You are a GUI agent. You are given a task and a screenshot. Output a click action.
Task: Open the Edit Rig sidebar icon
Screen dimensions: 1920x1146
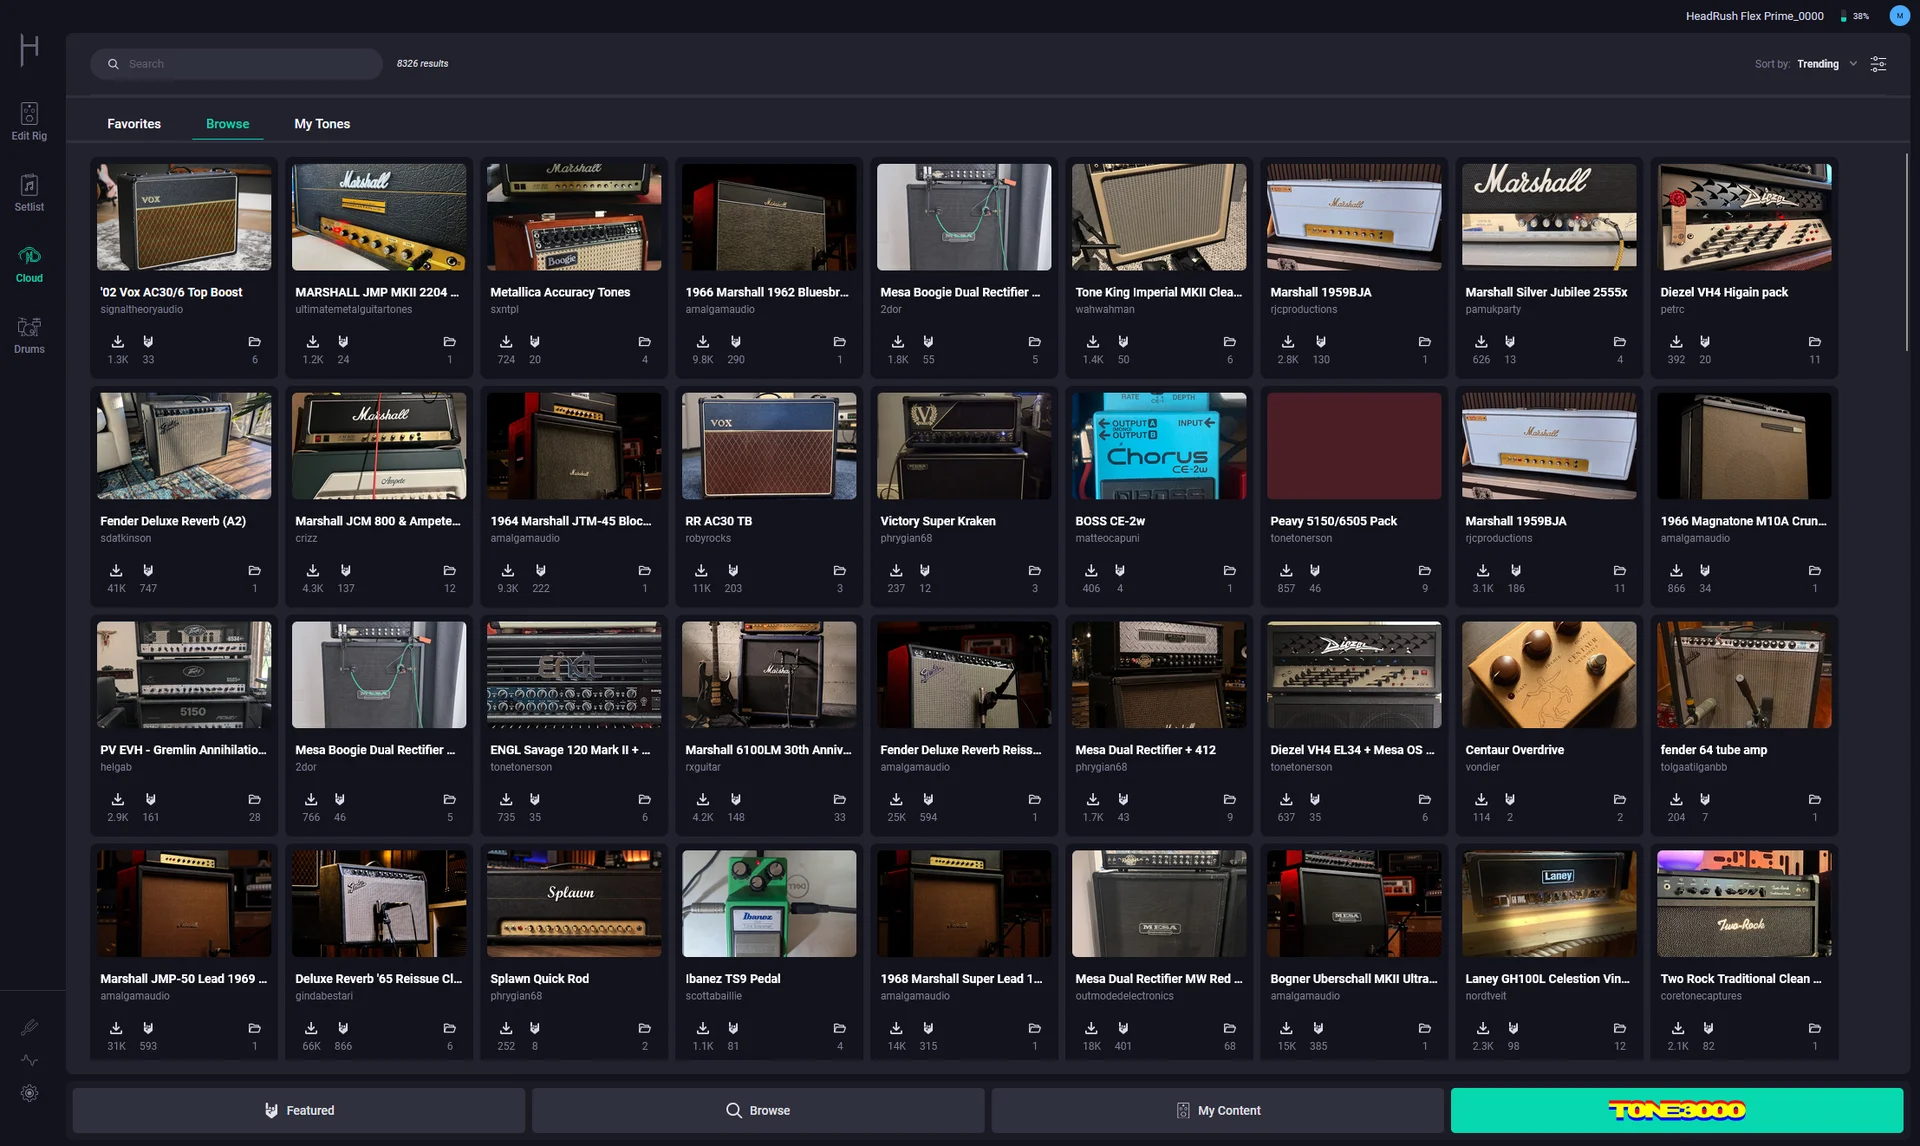(29, 121)
